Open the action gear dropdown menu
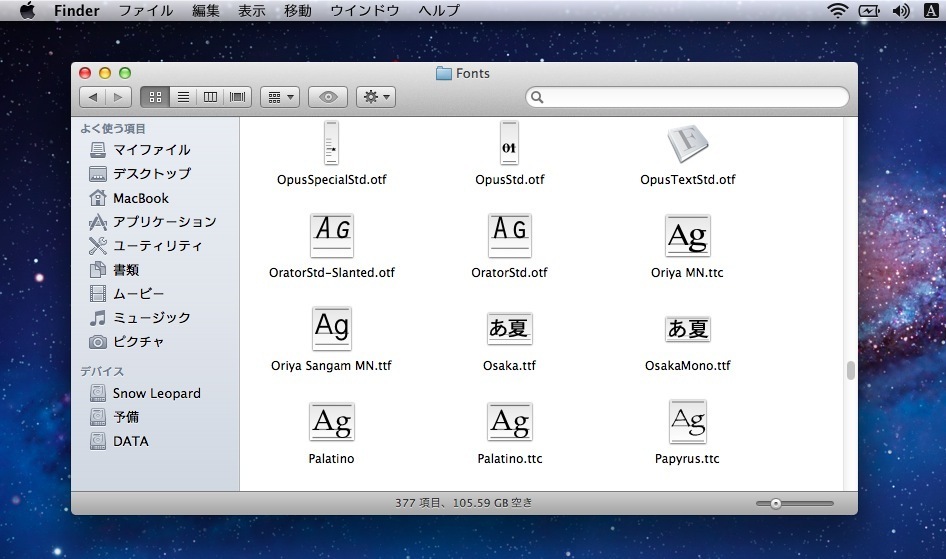Screen dimensions: 946x559 click(376, 97)
